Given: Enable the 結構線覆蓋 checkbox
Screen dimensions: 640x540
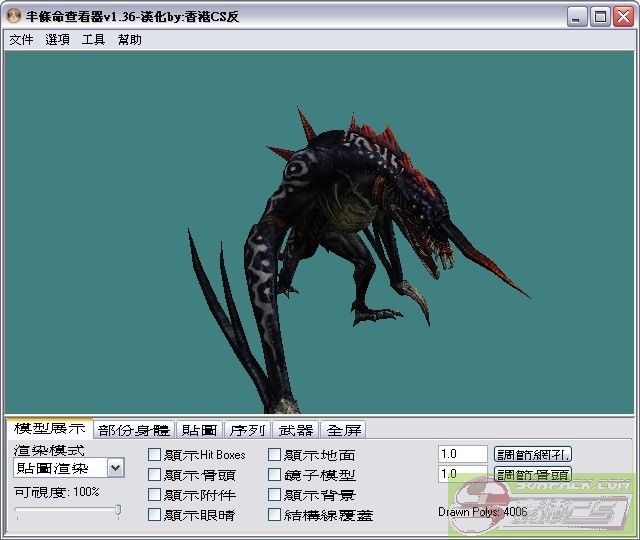Looking at the screenshot, I should (x=274, y=515).
